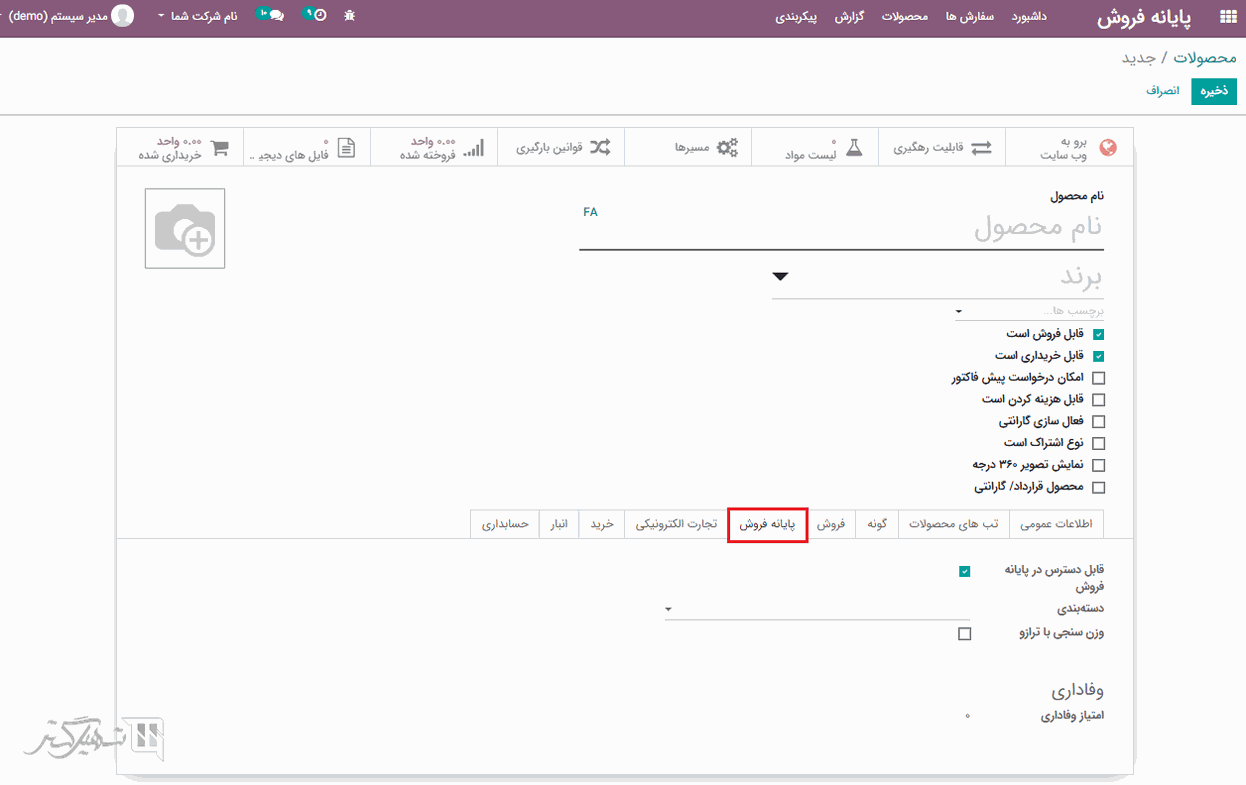
Task: Open the دسته‌بندی category dropdown
Action: pyautogui.click(x=669, y=608)
